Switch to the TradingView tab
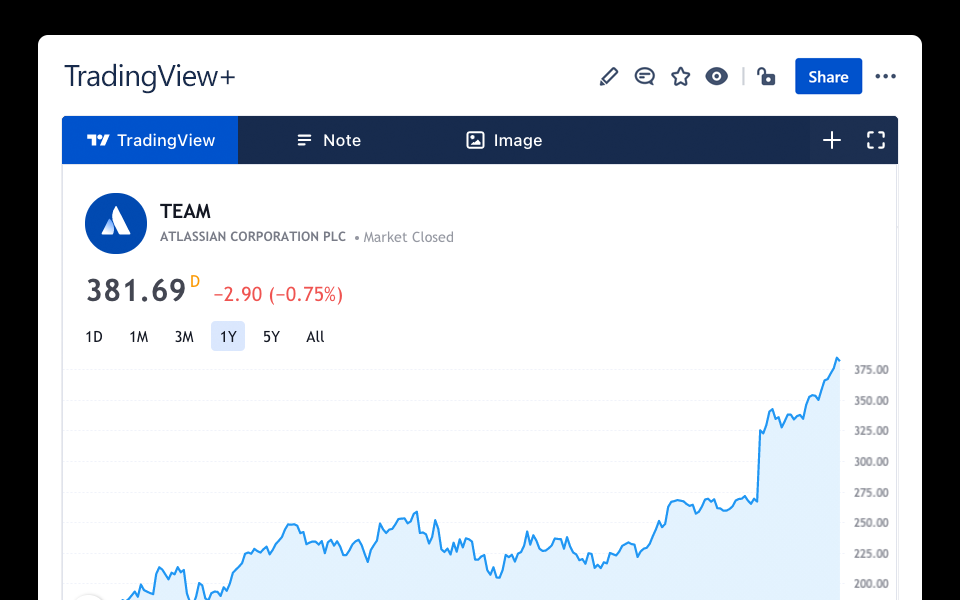The width and height of the screenshot is (960, 600). click(150, 140)
